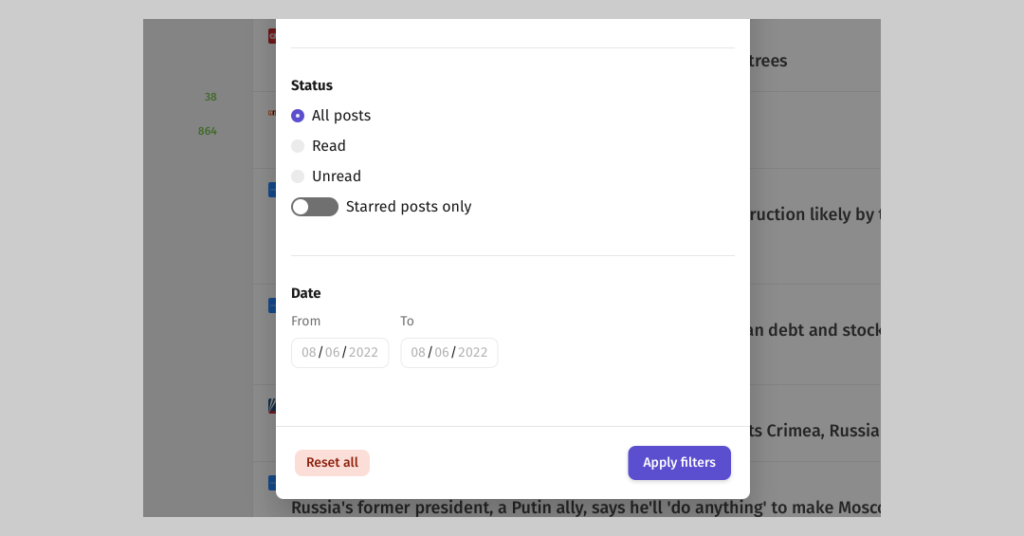The width and height of the screenshot is (1024, 536).
Task: Select the year 2022 in To date
Action: coord(472,353)
